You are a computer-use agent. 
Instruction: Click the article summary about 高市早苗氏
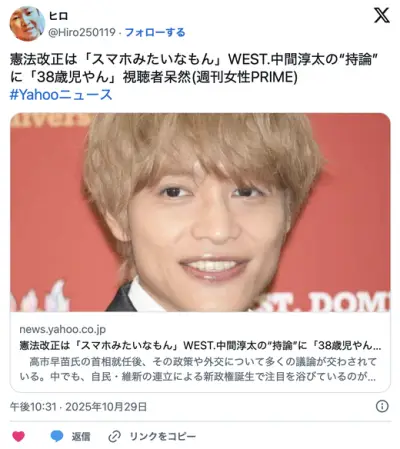click(x=198, y=369)
